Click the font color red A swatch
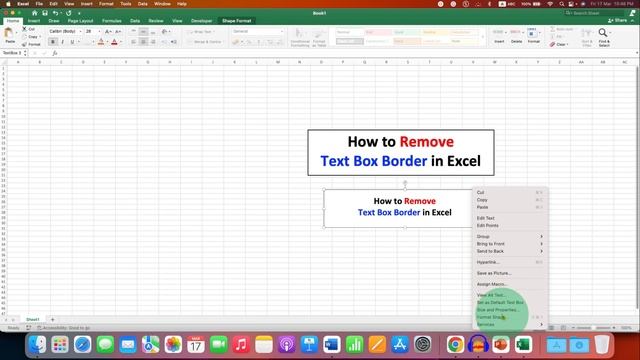This screenshot has height=360, width=640. click(114, 42)
